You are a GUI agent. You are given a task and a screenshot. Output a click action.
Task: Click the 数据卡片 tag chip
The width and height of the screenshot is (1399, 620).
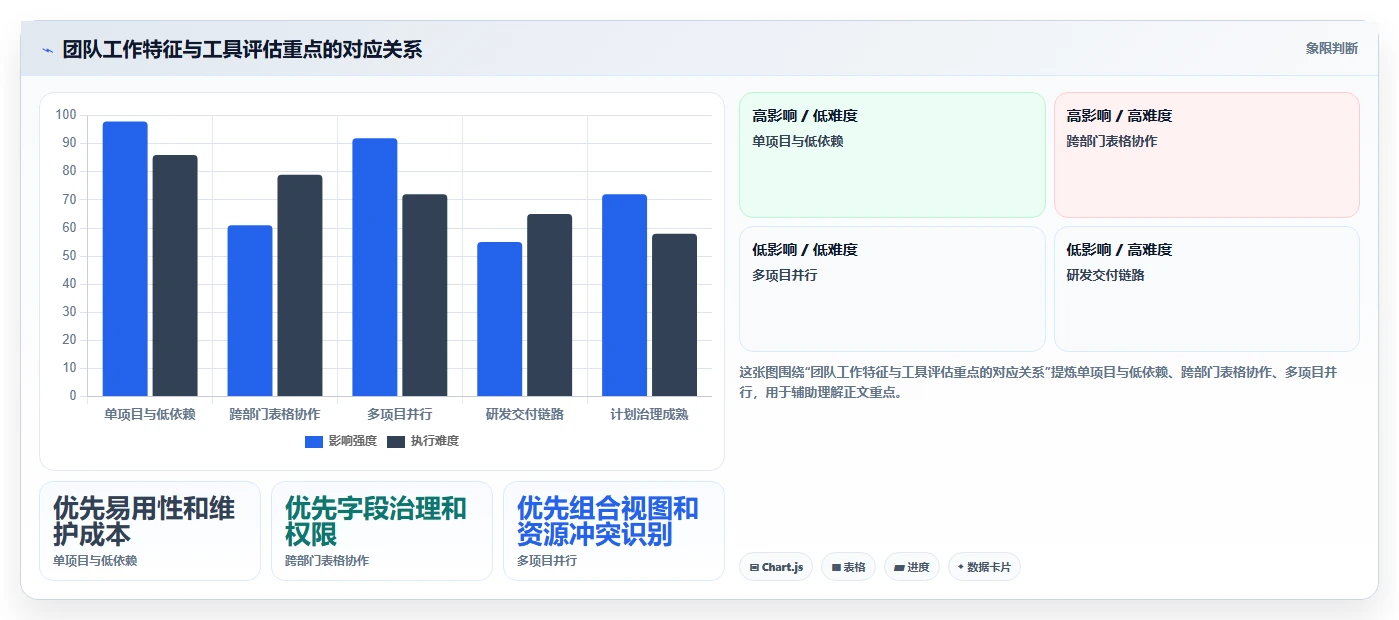(x=984, y=567)
